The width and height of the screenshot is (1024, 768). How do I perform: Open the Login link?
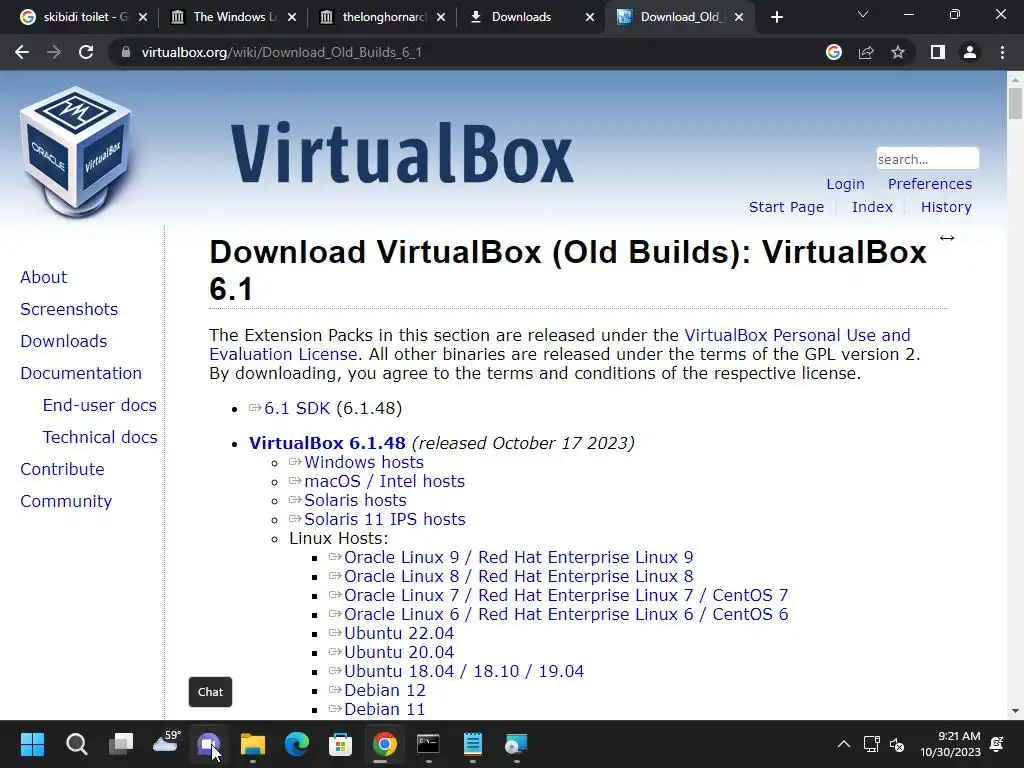845,184
